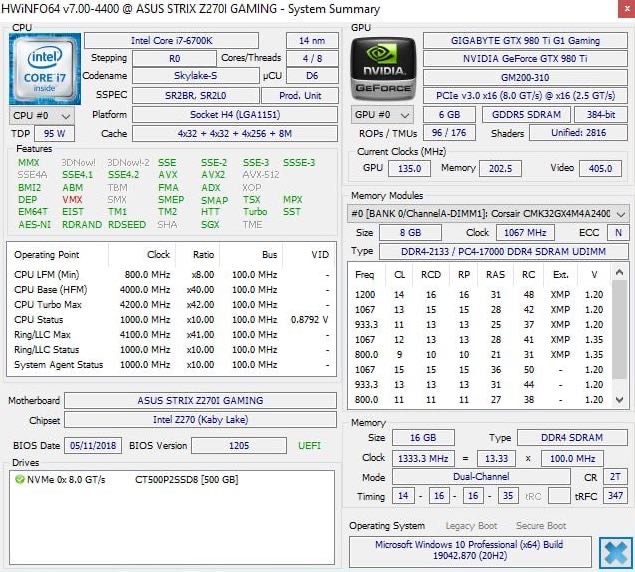
Task: Click the memory timings scrollbar thumb
Action: [619, 329]
